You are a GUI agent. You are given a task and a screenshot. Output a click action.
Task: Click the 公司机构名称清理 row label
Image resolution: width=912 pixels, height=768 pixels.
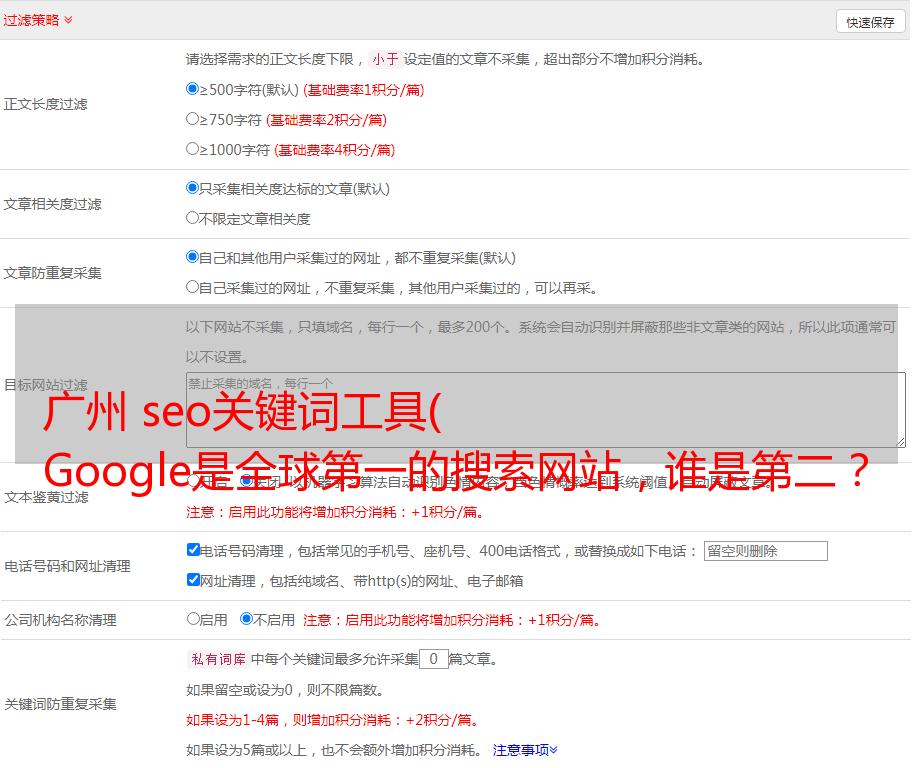60,620
